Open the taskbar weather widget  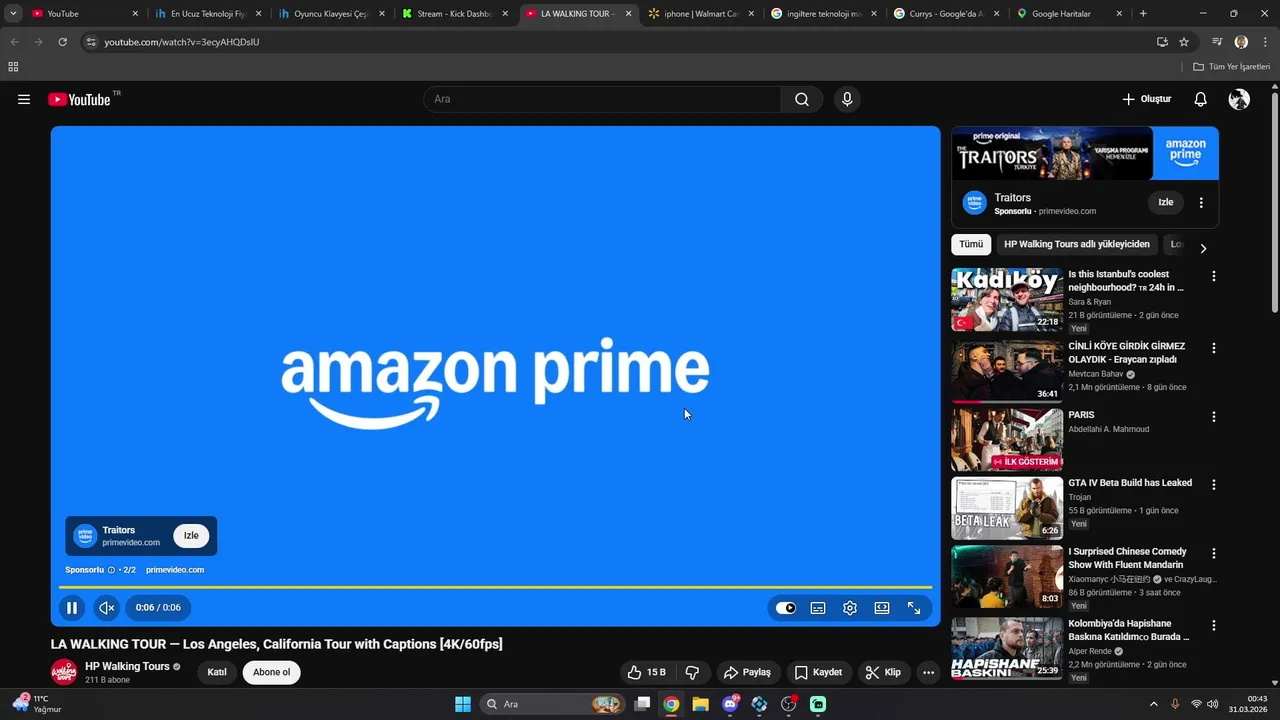pyautogui.click(x=36, y=704)
